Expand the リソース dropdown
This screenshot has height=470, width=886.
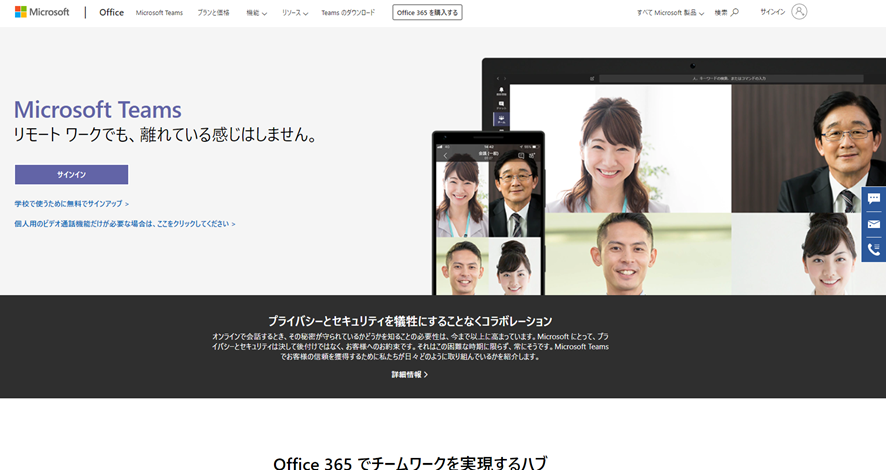[x=295, y=12]
